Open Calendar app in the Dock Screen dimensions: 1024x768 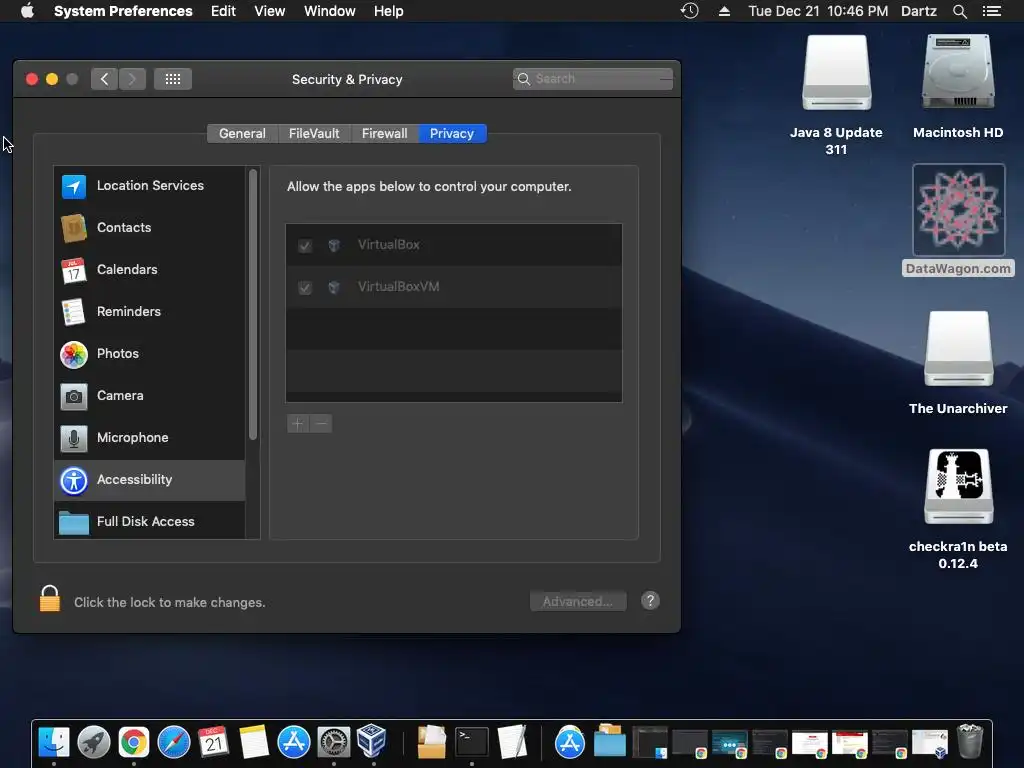[x=214, y=743]
